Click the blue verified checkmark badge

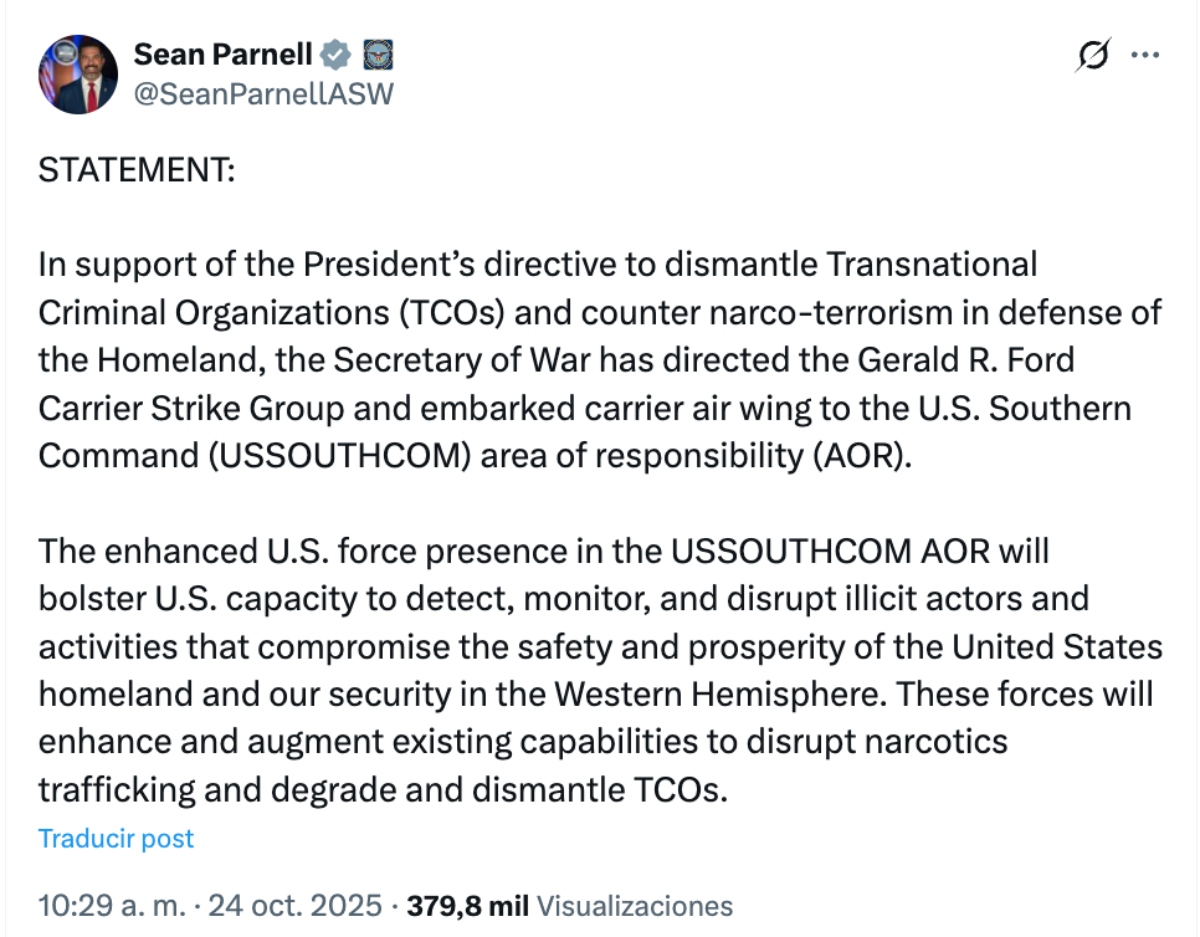(x=339, y=54)
